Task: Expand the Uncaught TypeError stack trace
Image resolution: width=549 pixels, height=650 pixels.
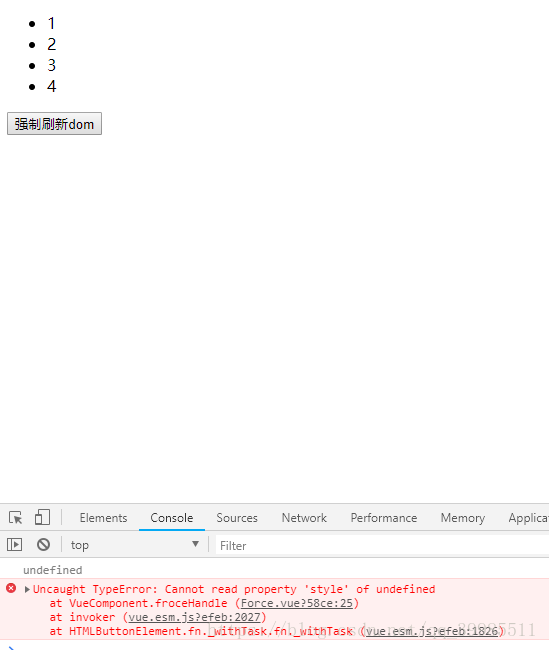Action: [x=27, y=589]
